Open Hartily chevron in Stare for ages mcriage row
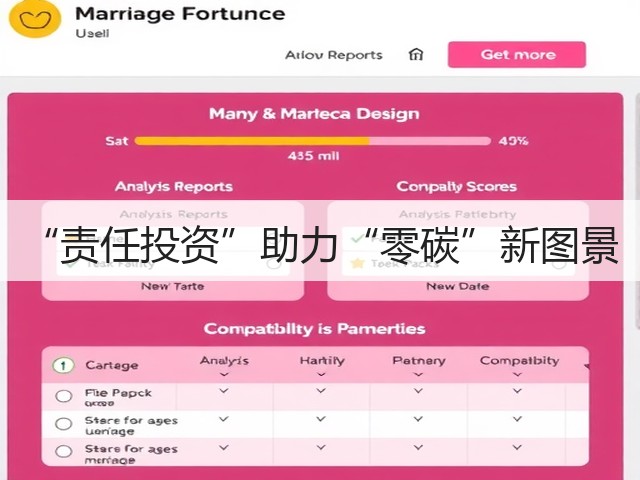 (321, 448)
